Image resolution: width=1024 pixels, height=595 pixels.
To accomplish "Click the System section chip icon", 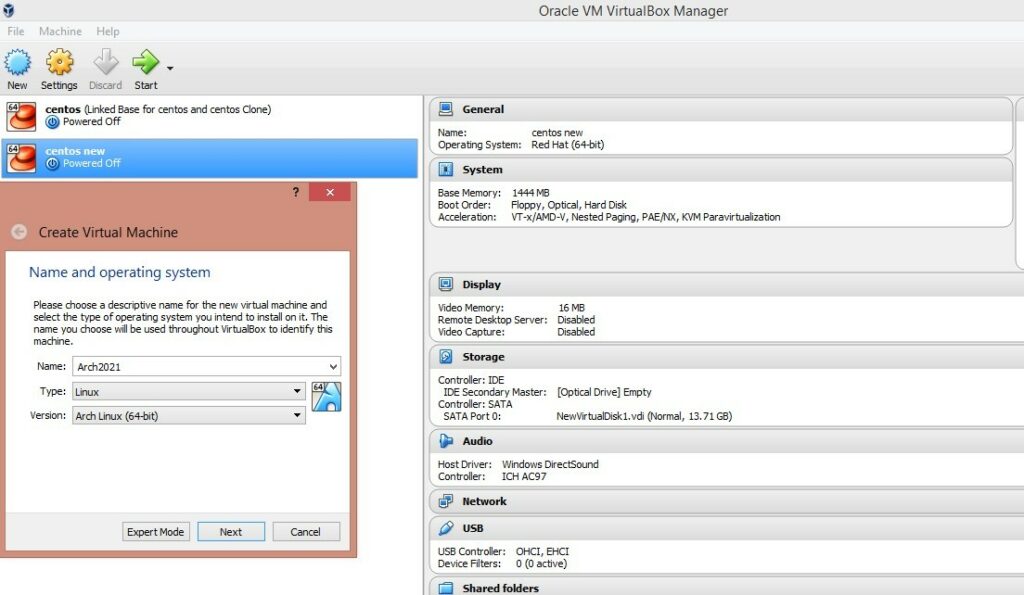I will (x=446, y=169).
